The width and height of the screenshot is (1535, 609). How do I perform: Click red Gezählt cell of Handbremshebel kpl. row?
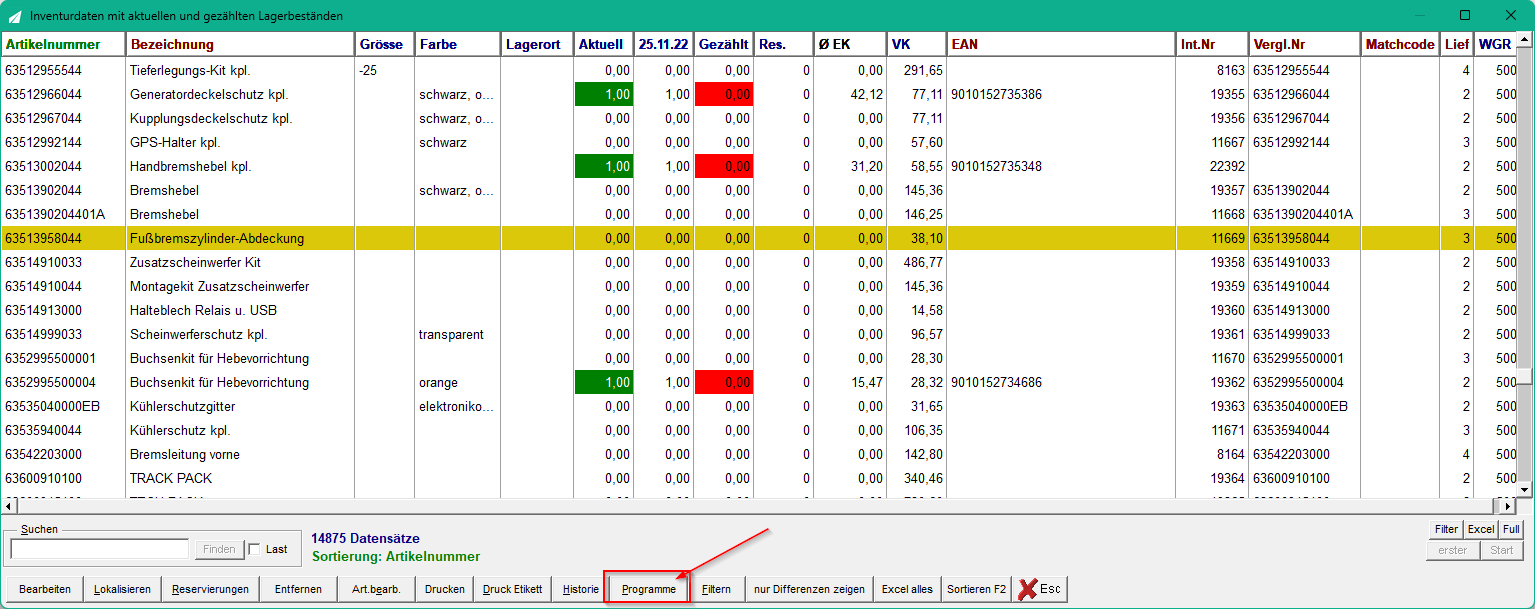(x=725, y=166)
